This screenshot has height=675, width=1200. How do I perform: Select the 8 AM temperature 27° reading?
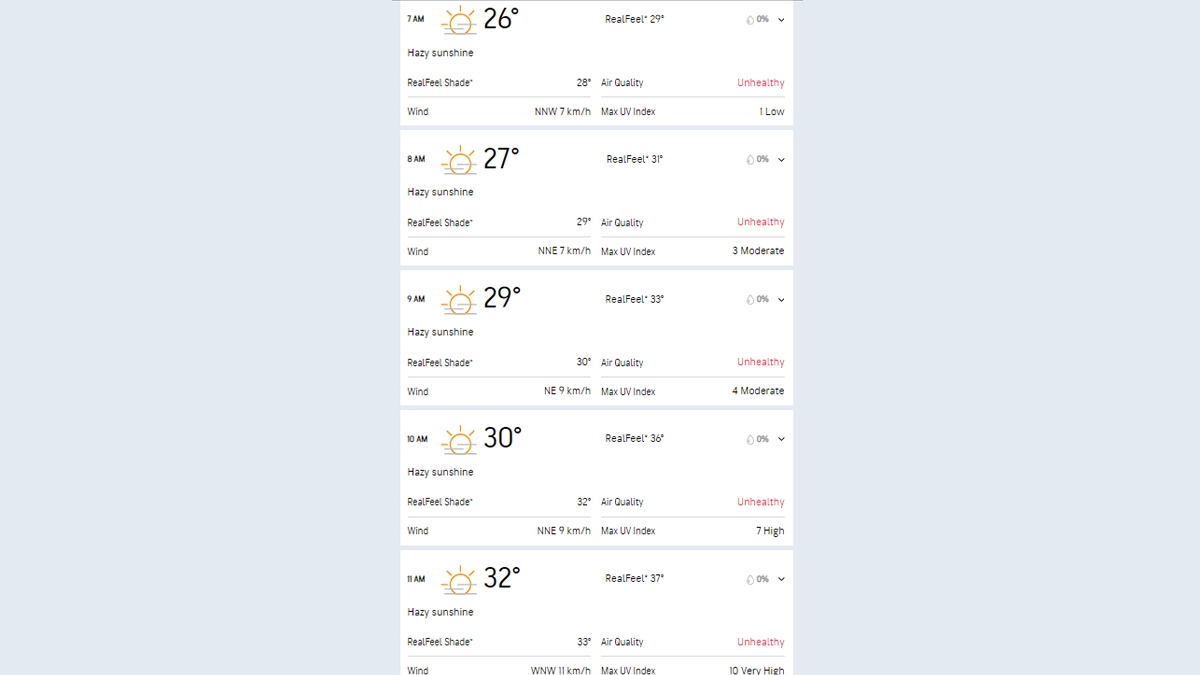coord(501,159)
